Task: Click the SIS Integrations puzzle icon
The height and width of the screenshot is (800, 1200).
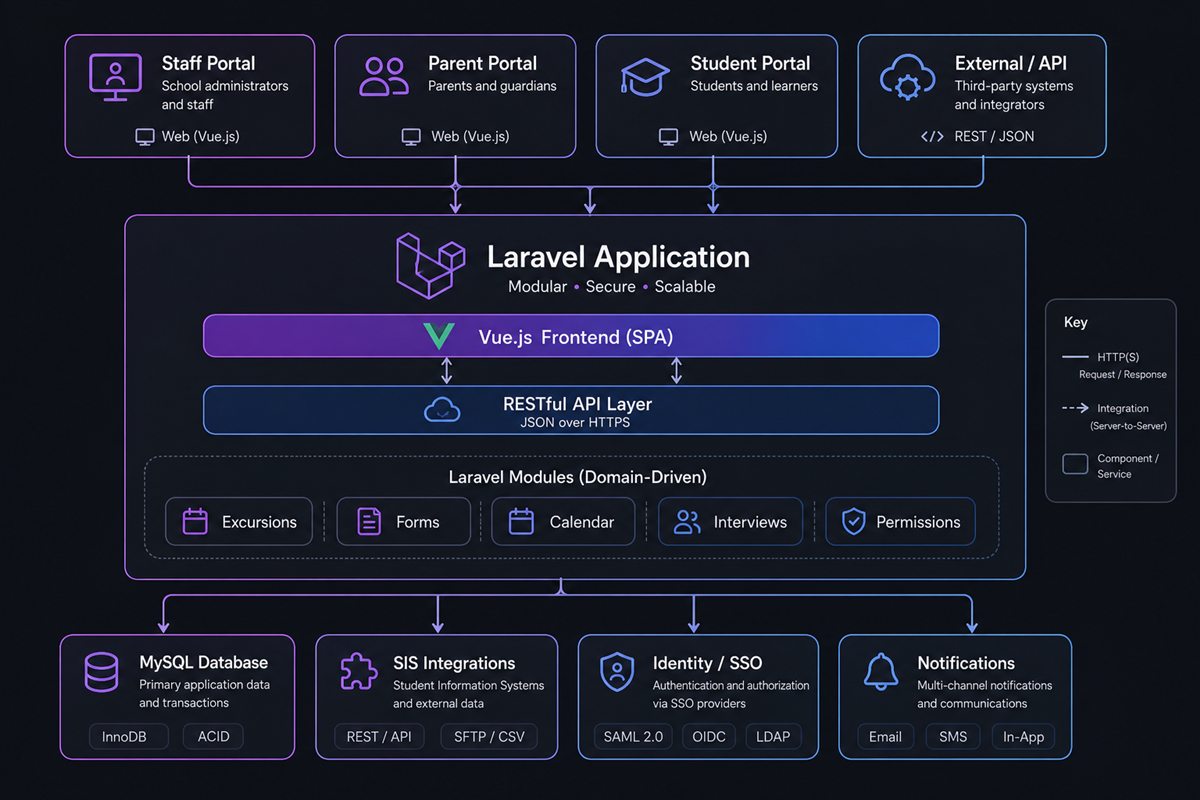Action: tap(358, 672)
